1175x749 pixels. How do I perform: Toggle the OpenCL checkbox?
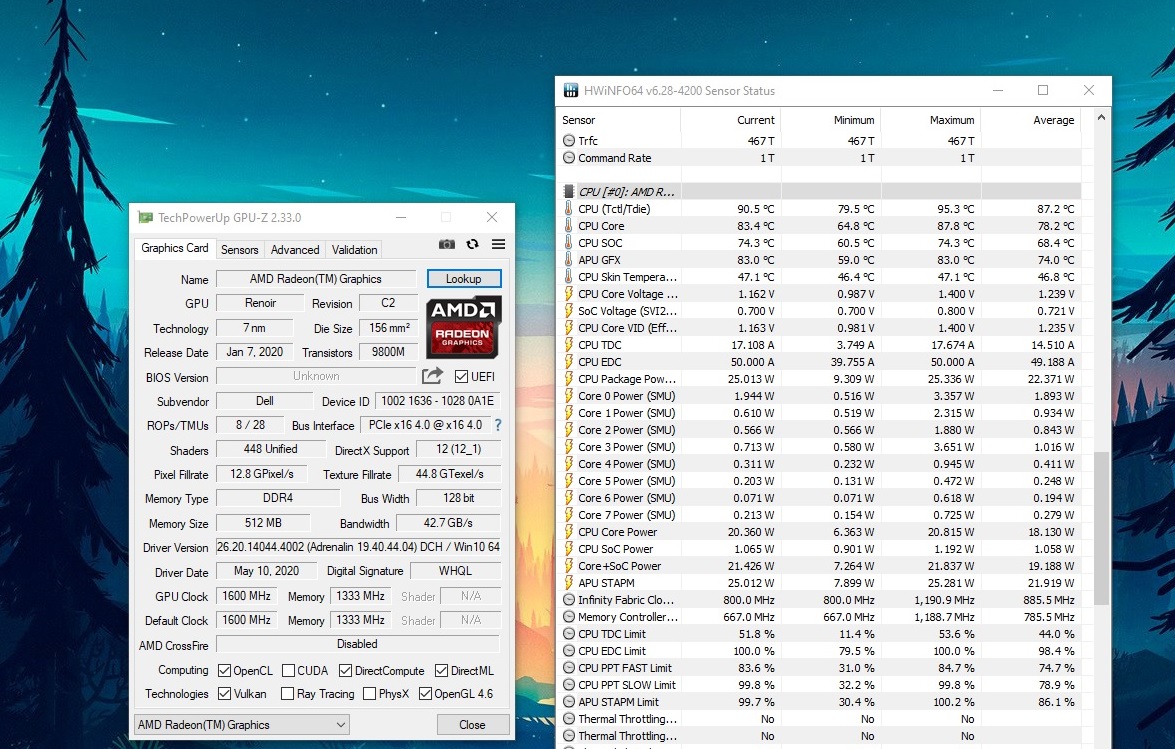(224, 670)
